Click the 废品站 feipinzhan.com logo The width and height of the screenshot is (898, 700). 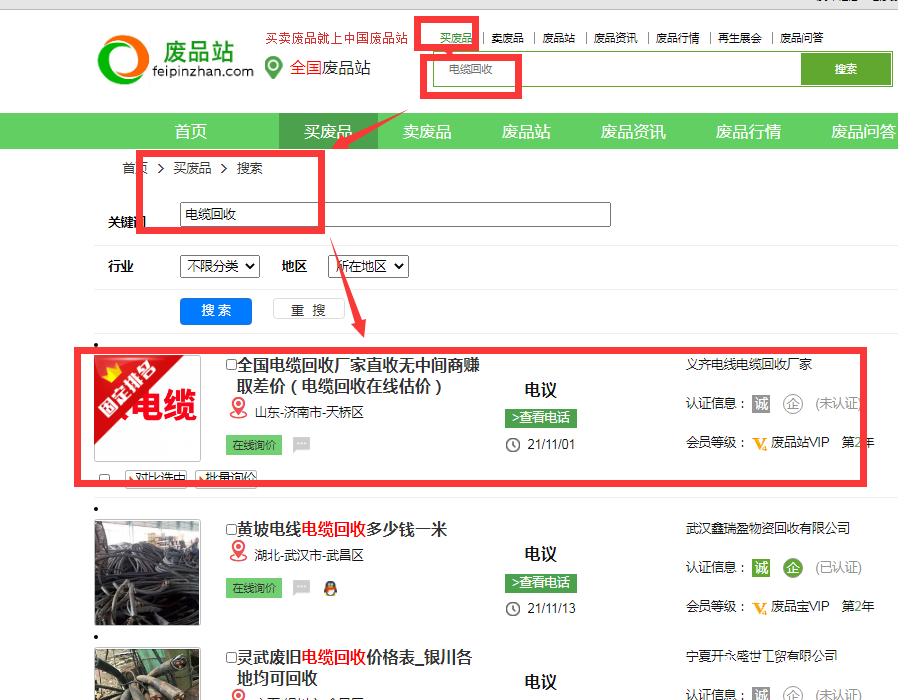(176, 60)
